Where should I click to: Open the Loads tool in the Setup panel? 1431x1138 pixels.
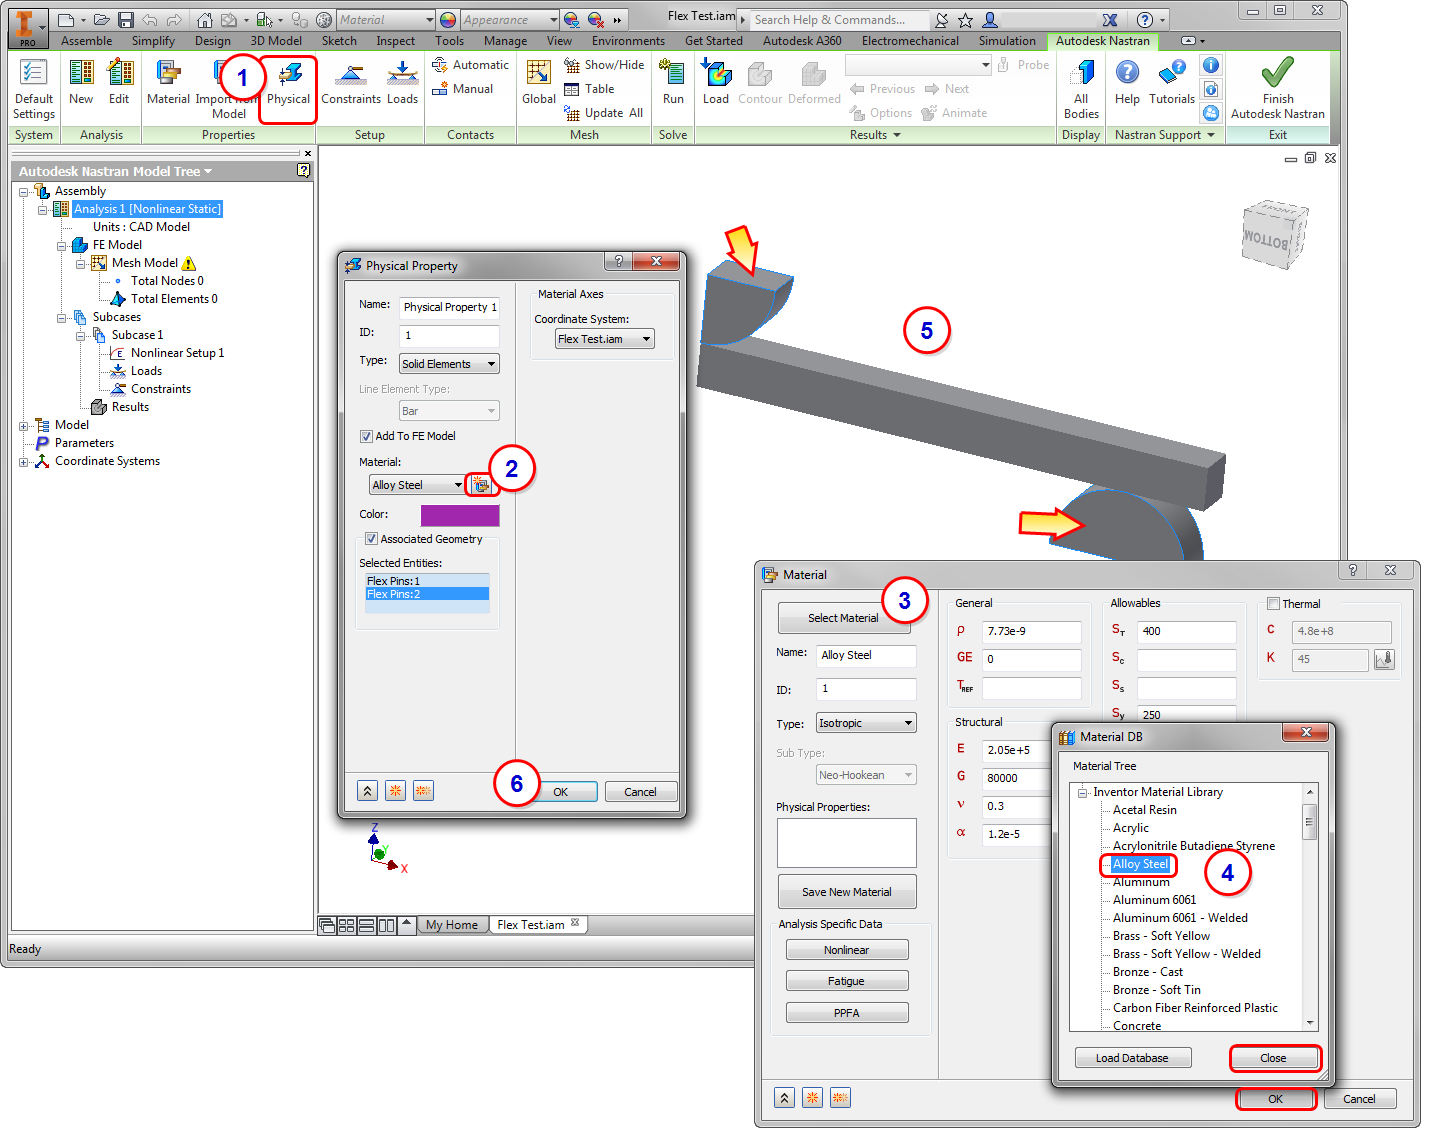pyautogui.click(x=402, y=81)
